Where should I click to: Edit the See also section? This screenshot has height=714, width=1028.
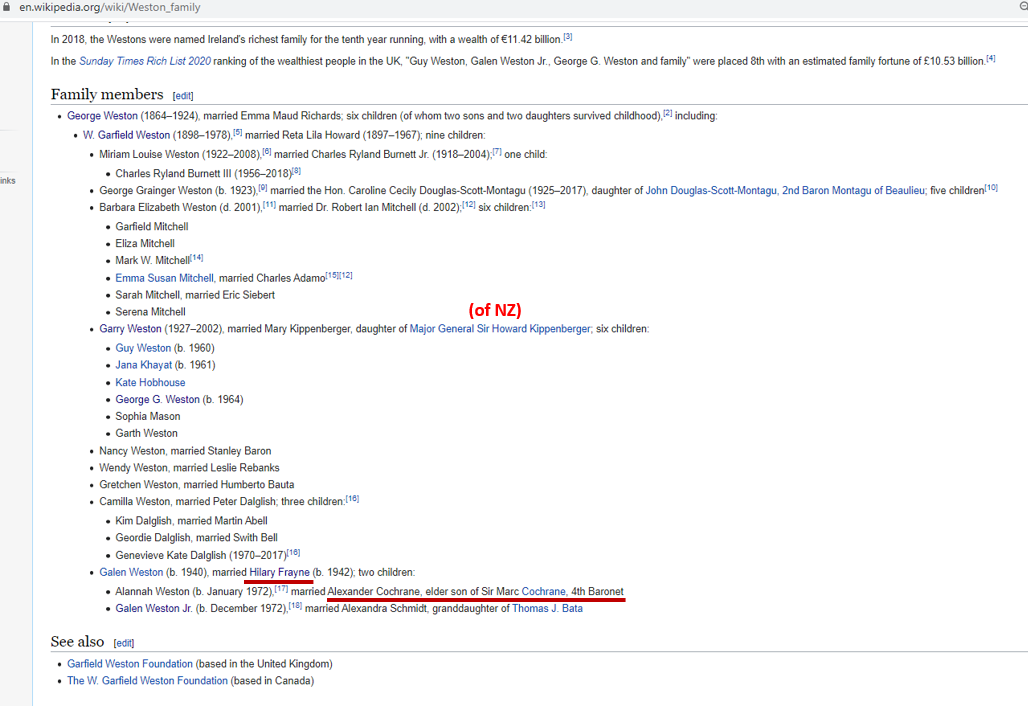click(124, 643)
